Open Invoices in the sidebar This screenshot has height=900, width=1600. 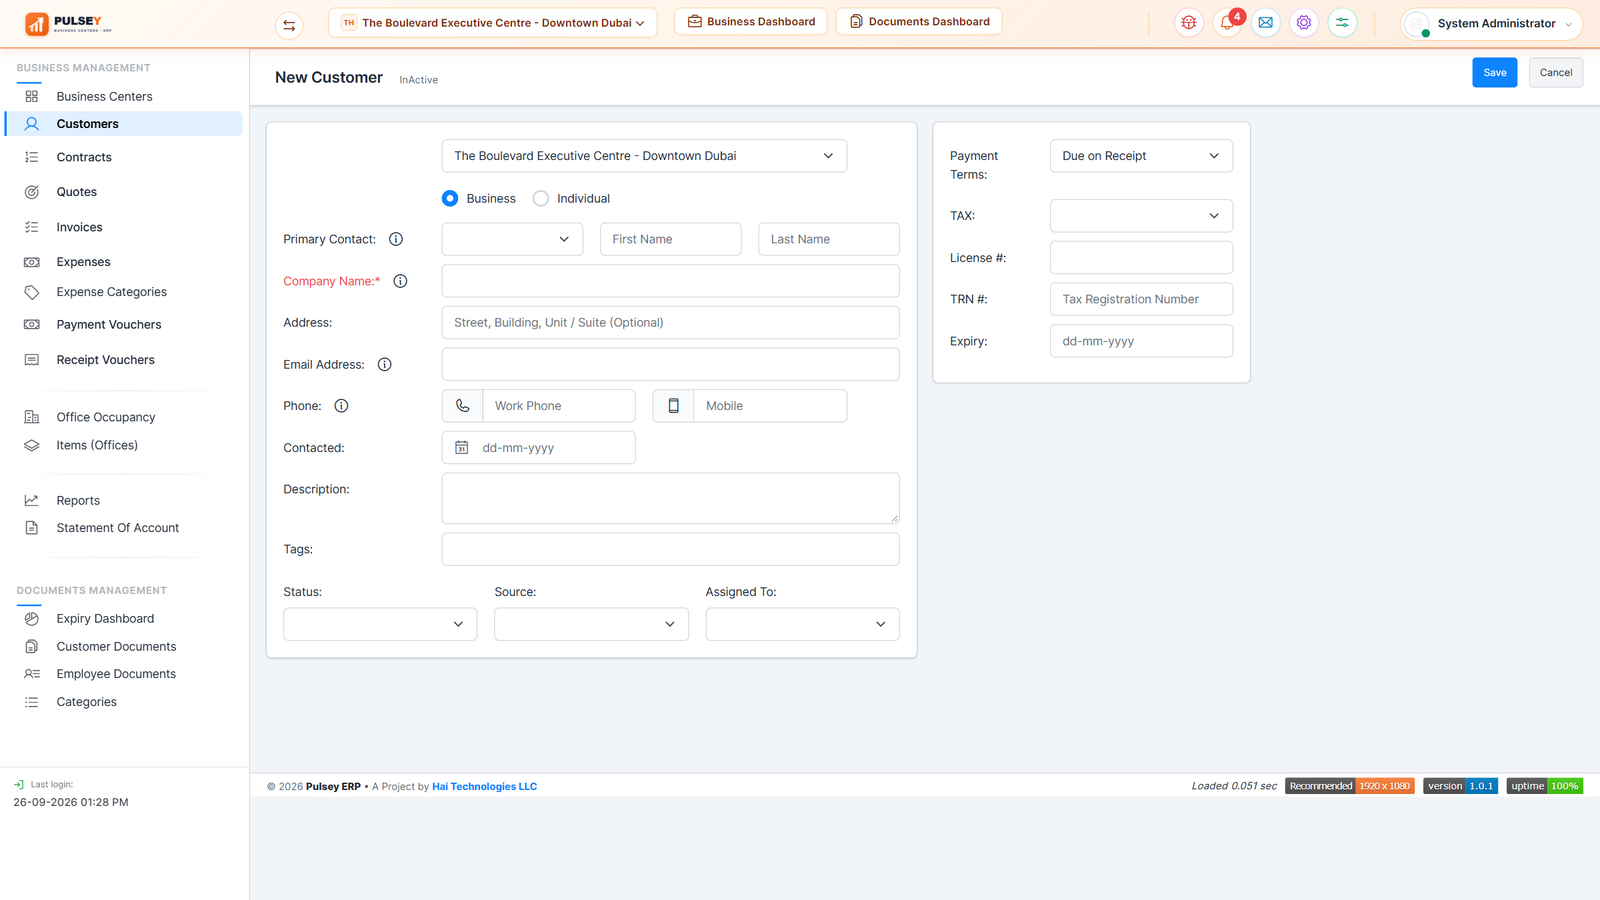coord(79,227)
